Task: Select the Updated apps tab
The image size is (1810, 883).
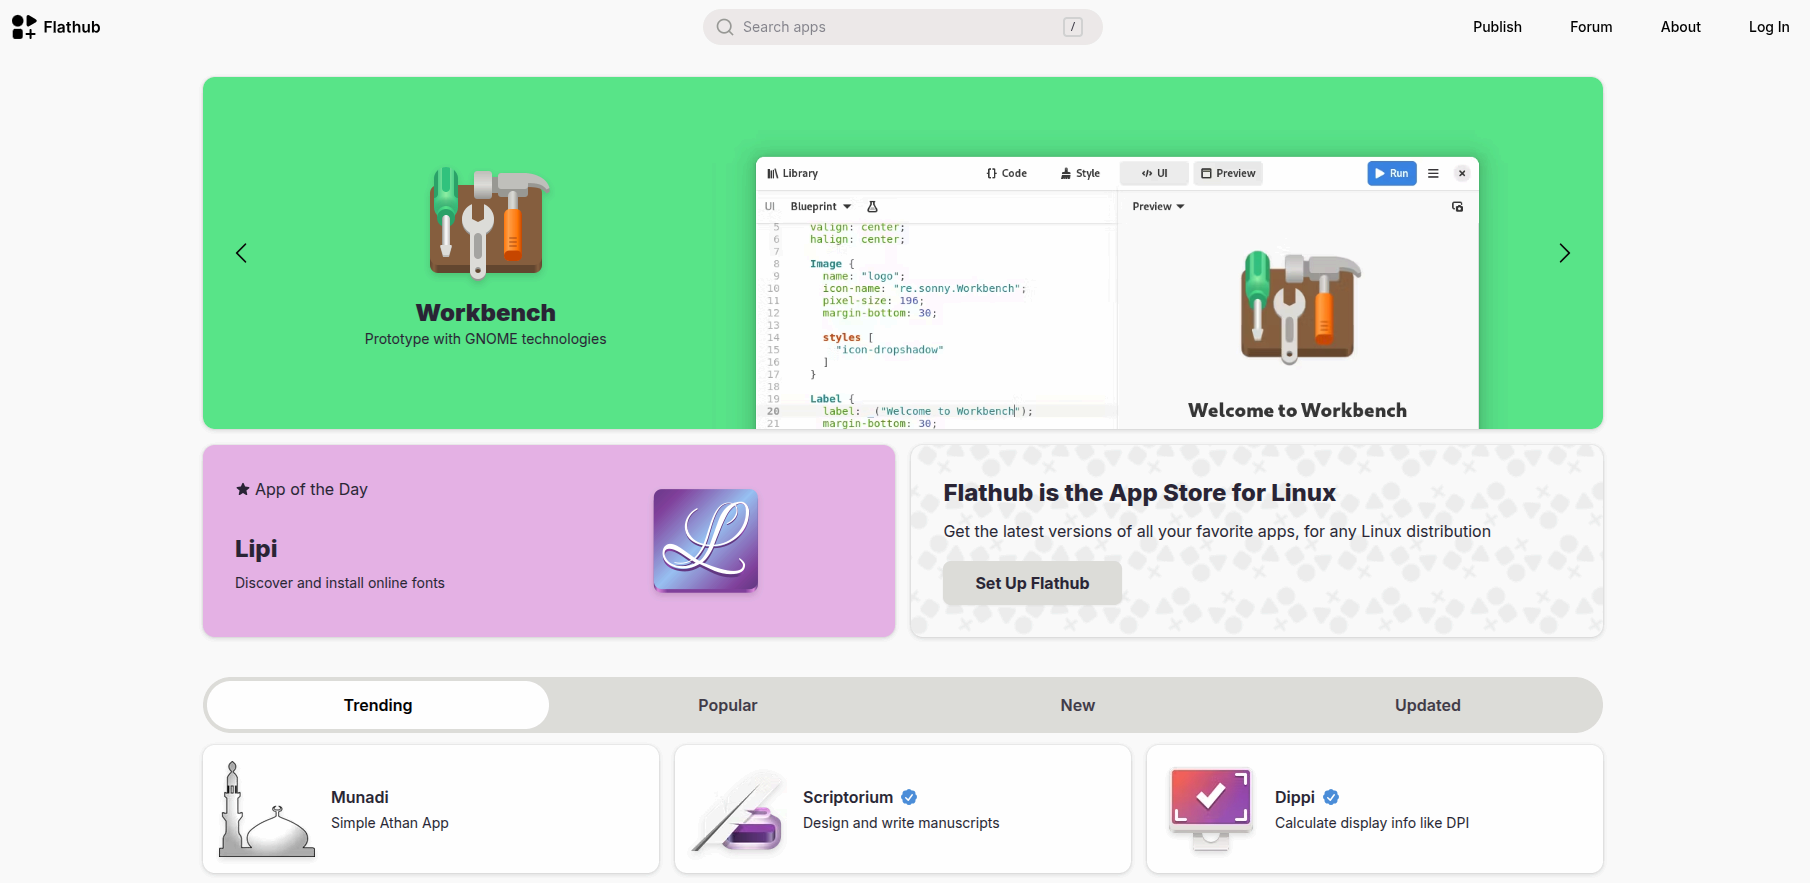Action: coord(1427,705)
